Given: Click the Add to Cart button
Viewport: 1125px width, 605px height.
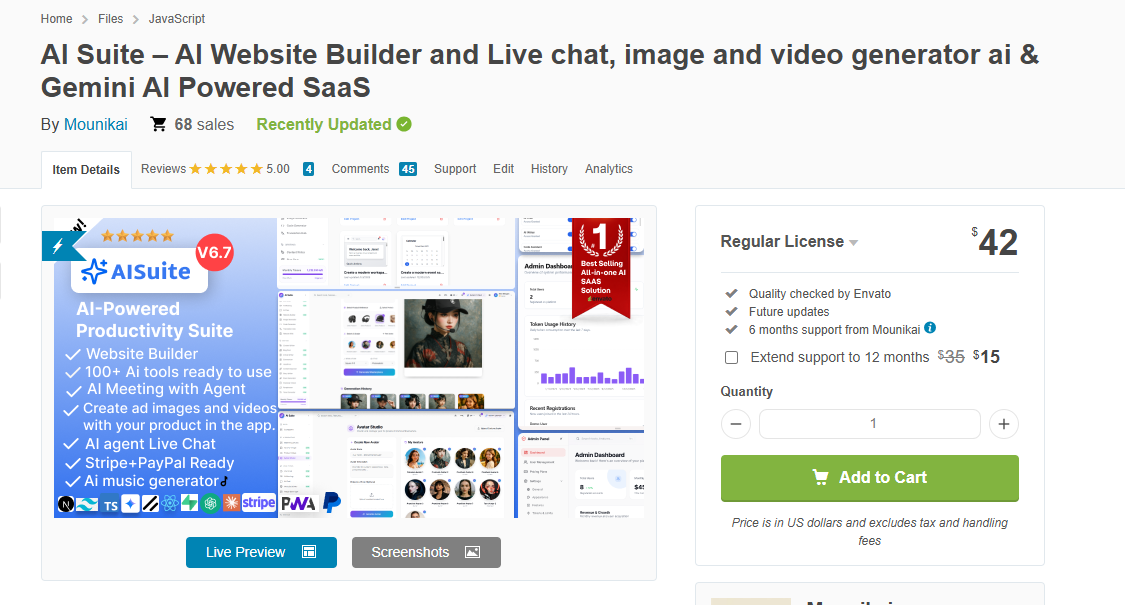Looking at the screenshot, I should [x=870, y=478].
